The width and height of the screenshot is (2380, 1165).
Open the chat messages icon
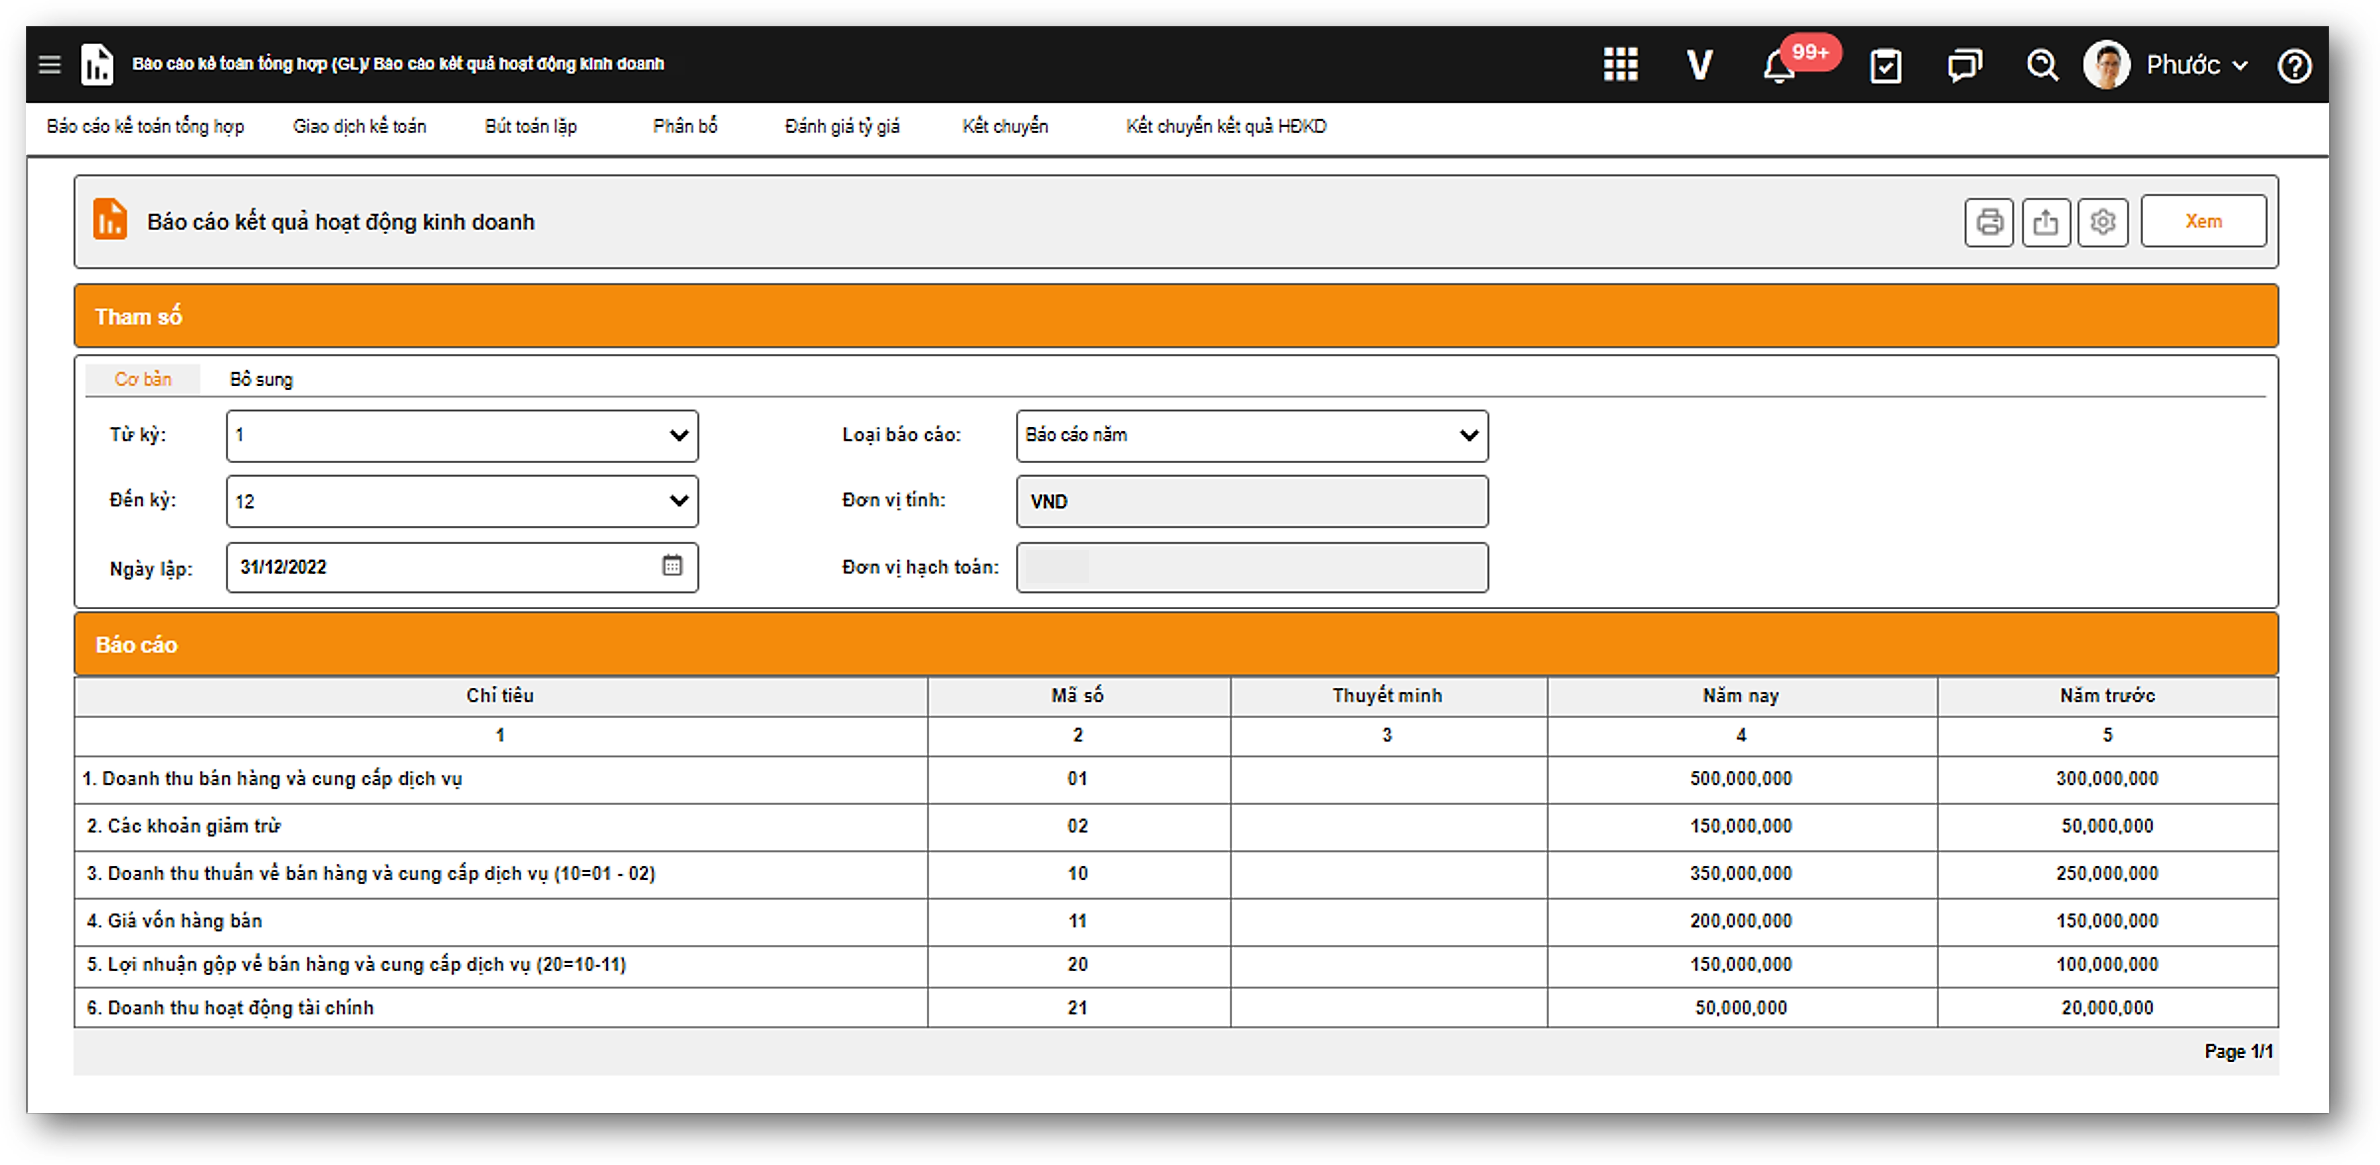pyautogui.click(x=1964, y=66)
